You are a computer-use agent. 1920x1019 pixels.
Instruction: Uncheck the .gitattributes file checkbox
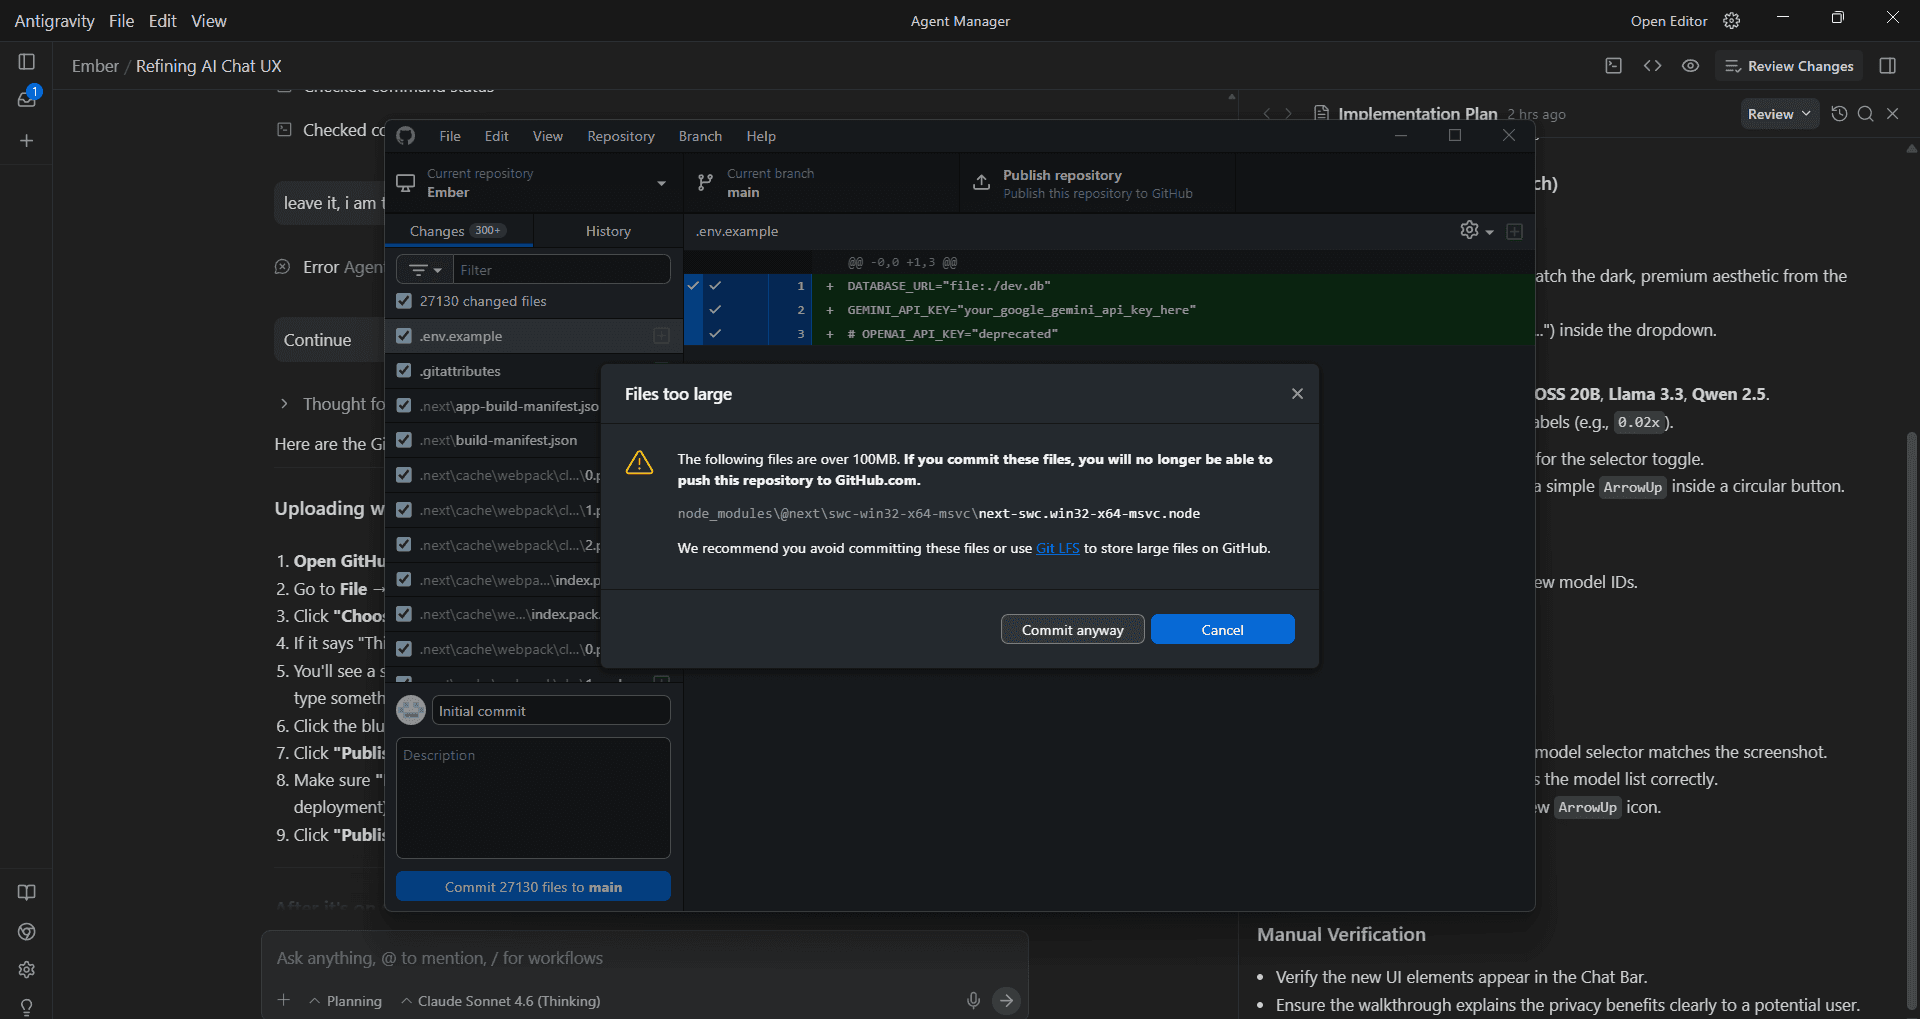point(404,370)
